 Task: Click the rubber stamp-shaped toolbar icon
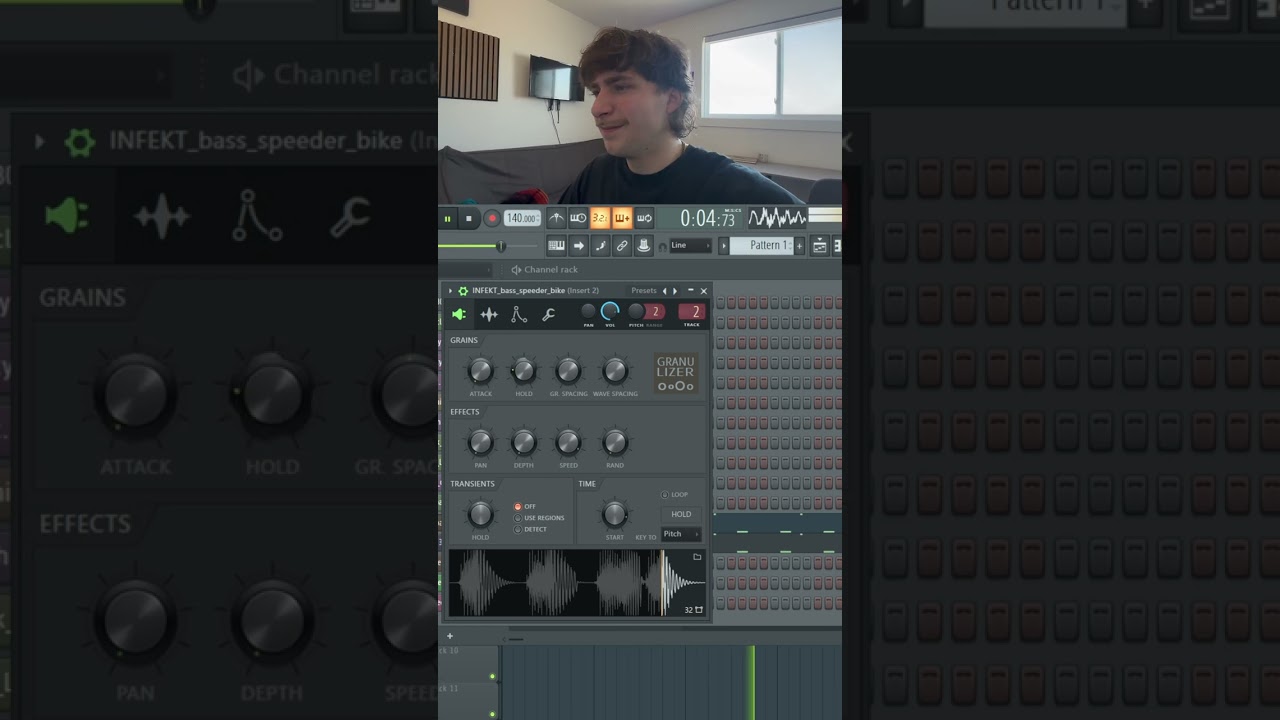pyautogui.click(x=644, y=245)
